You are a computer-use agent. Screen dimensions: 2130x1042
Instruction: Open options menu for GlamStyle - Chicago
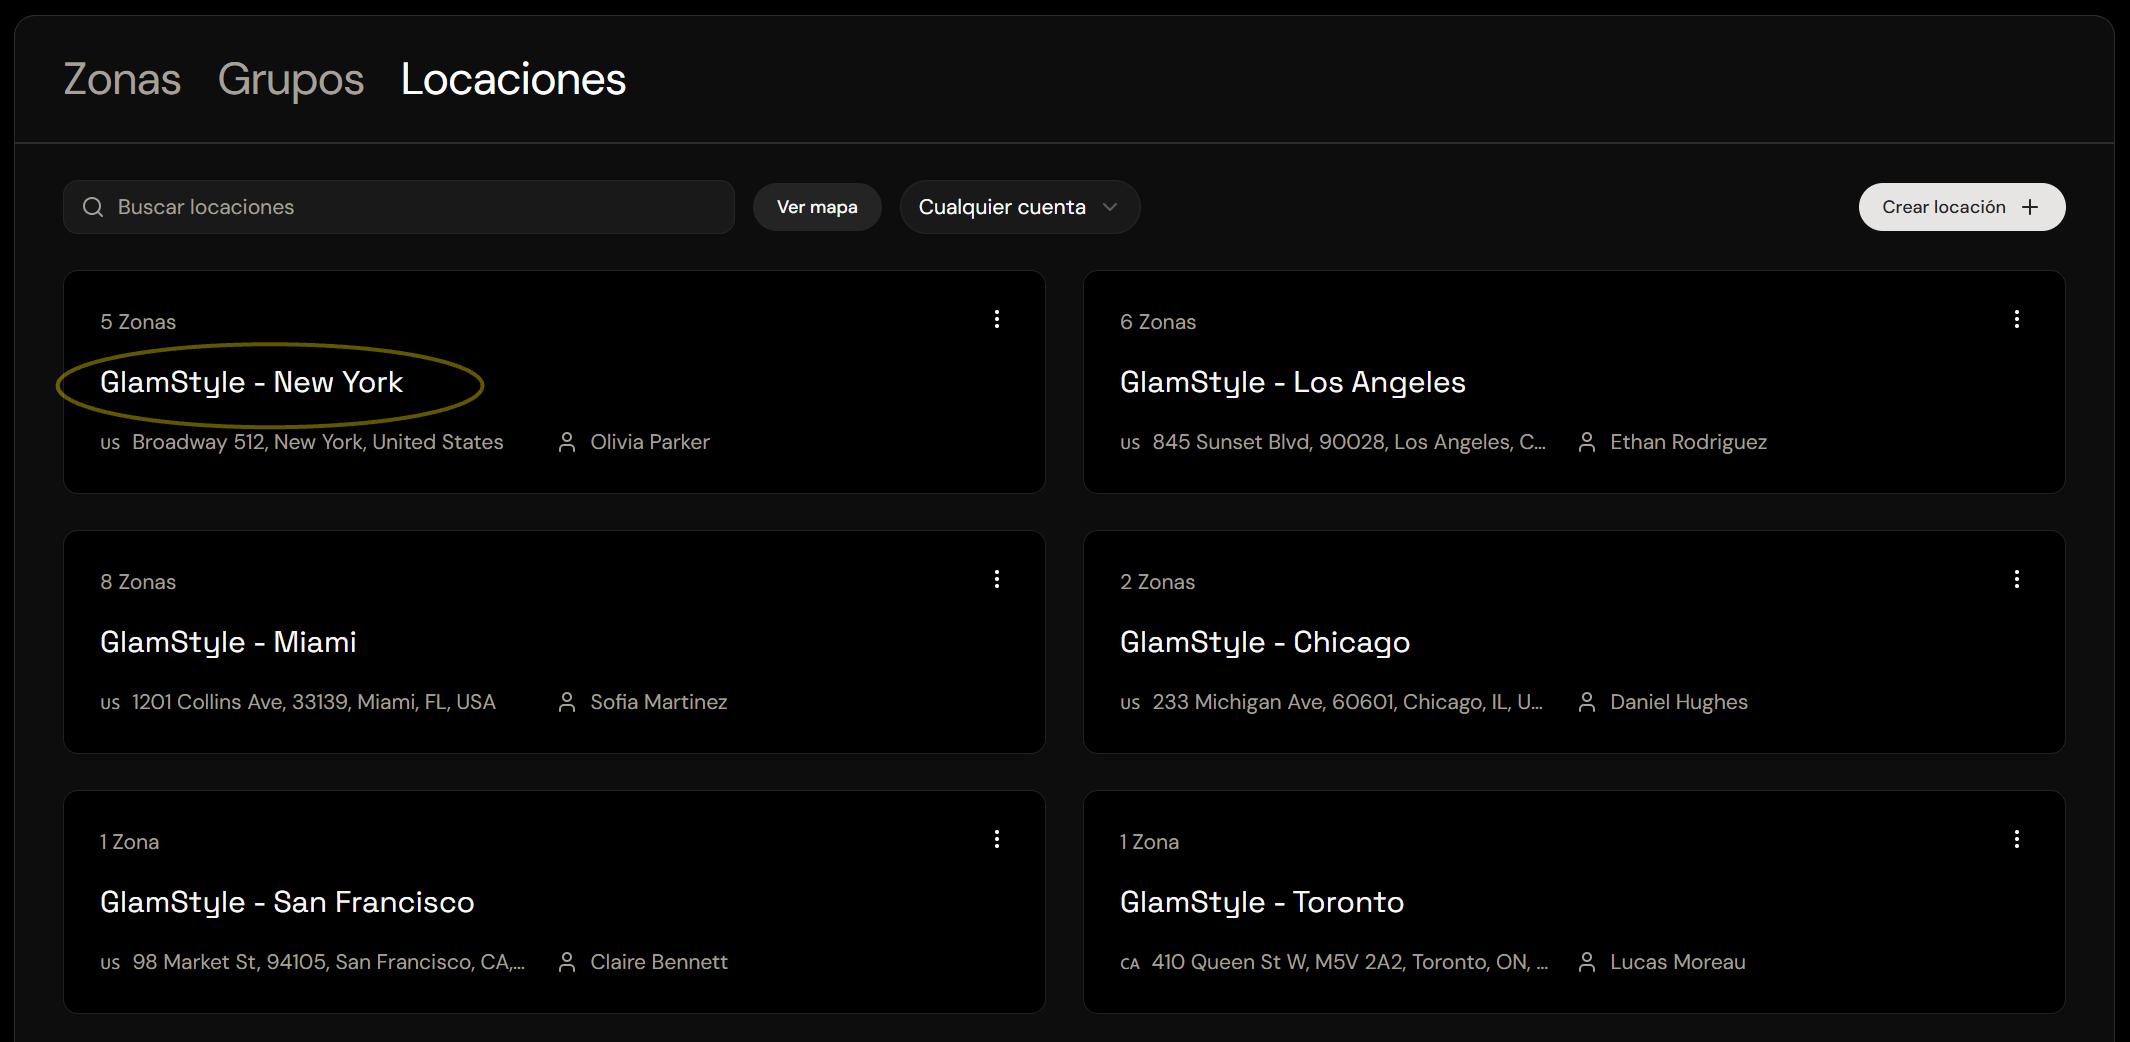click(2017, 579)
